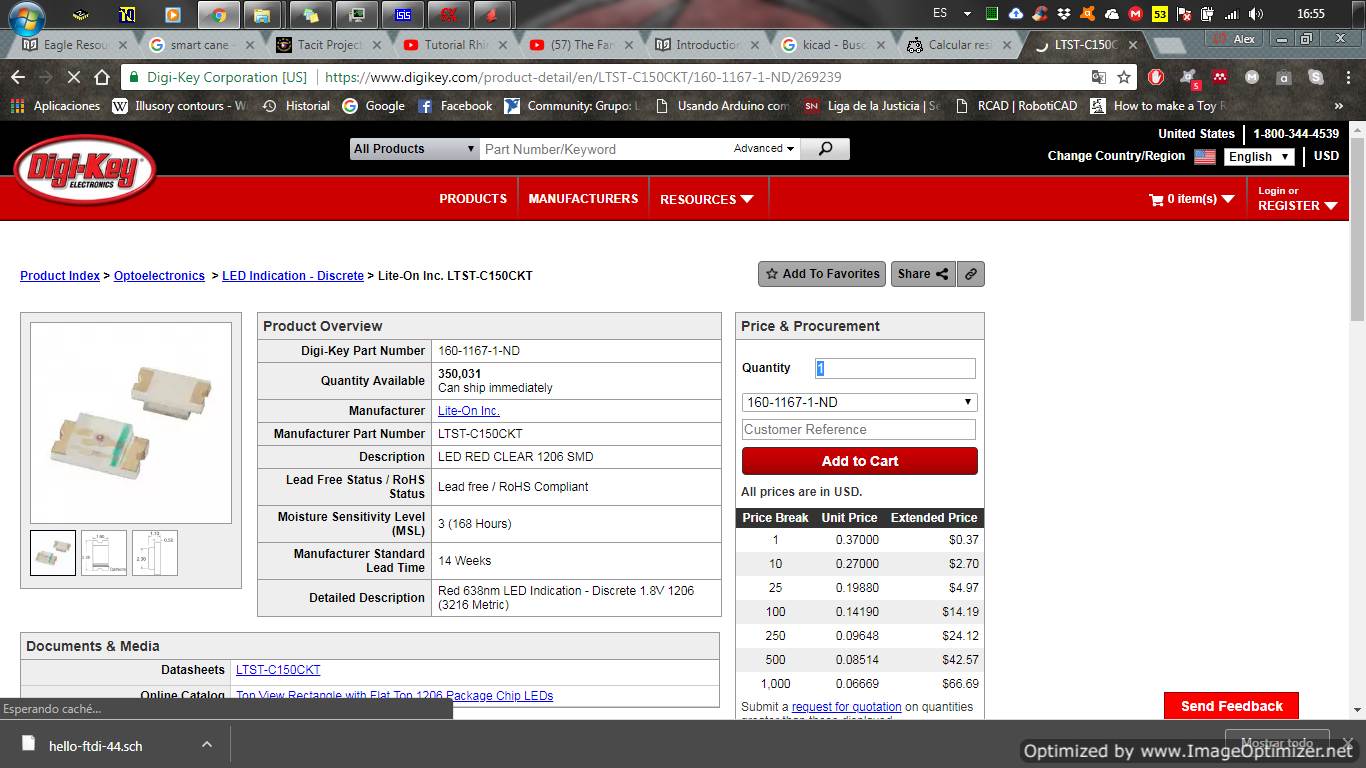The image size is (1366, 768).
Task: Expand the 0 item(s) cart dropdown
Action: coord(1192,199)
